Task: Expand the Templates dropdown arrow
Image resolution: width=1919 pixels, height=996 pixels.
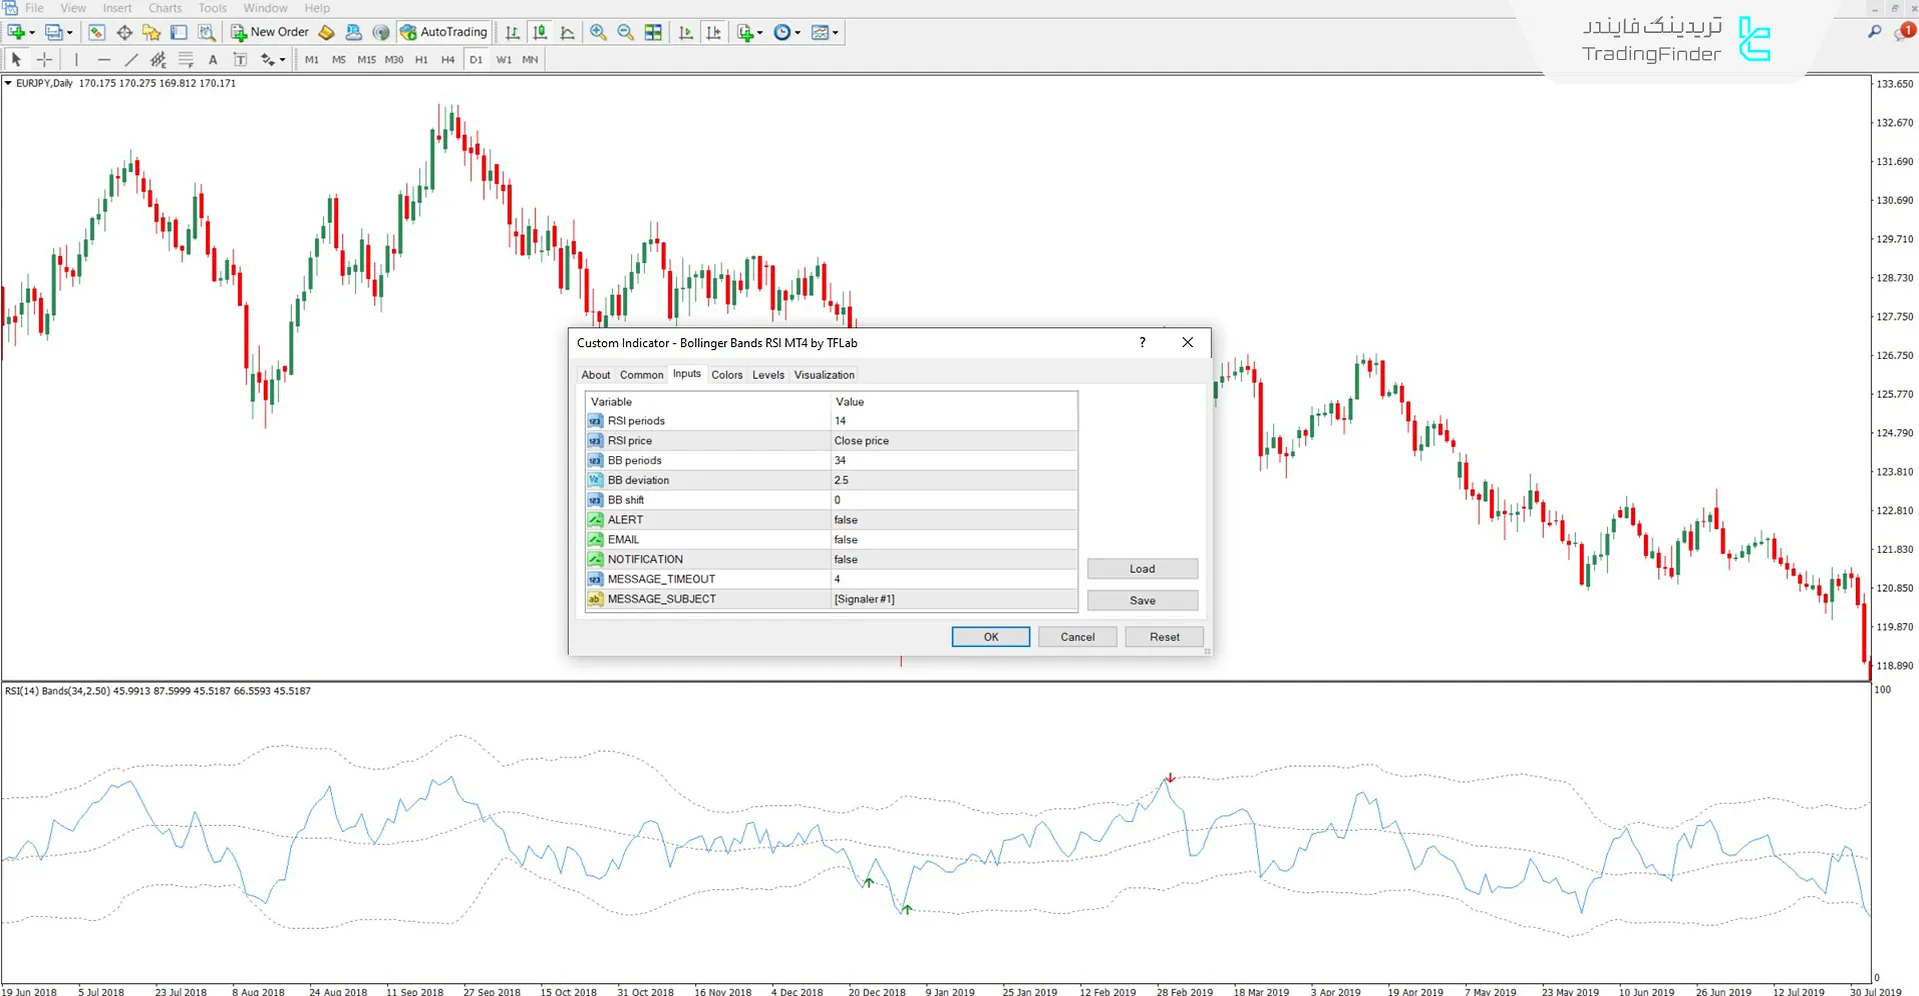Action: coord(835,33)
